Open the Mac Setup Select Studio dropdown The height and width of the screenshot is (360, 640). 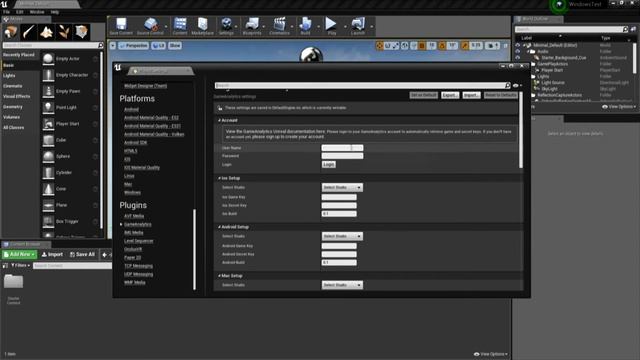tap(342, 285)
